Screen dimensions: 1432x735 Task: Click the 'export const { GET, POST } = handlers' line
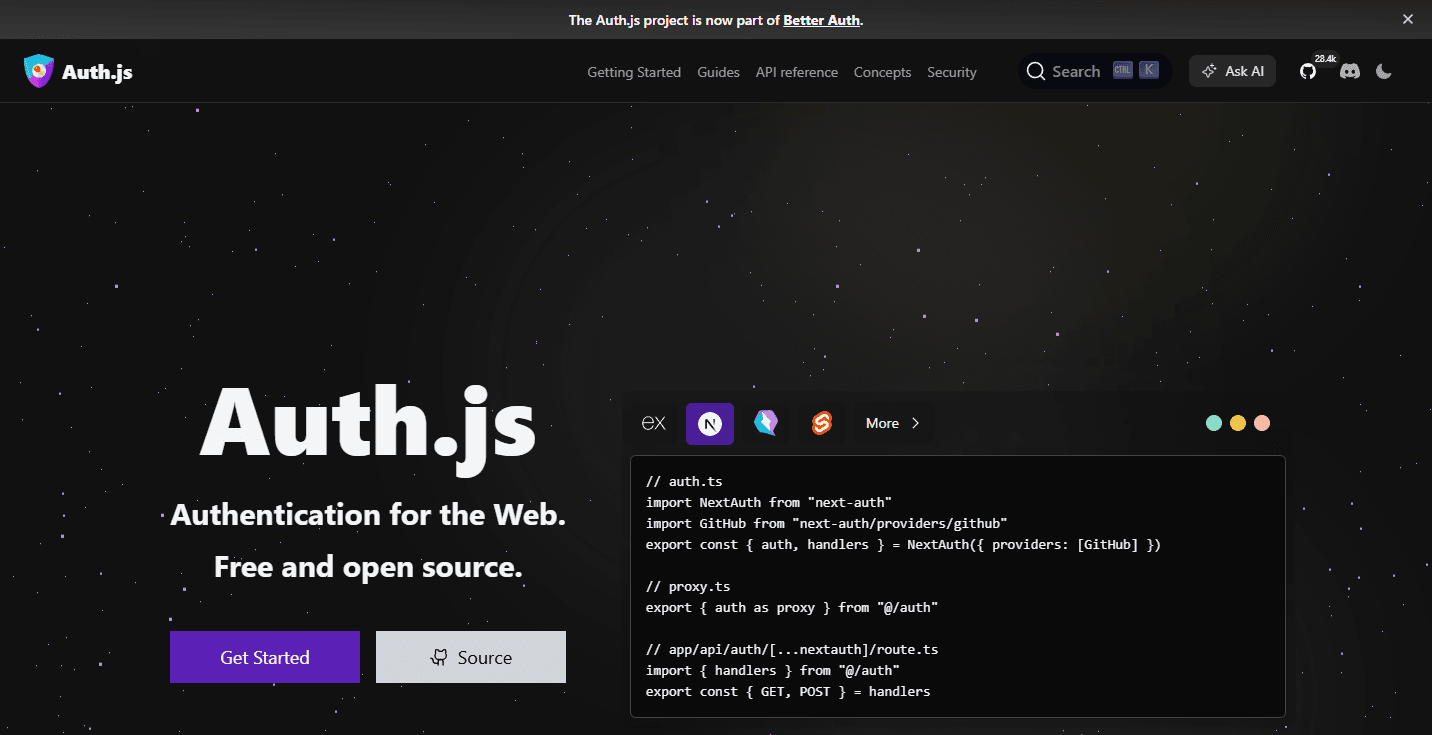pyautogui.click(x=788, y=692)
